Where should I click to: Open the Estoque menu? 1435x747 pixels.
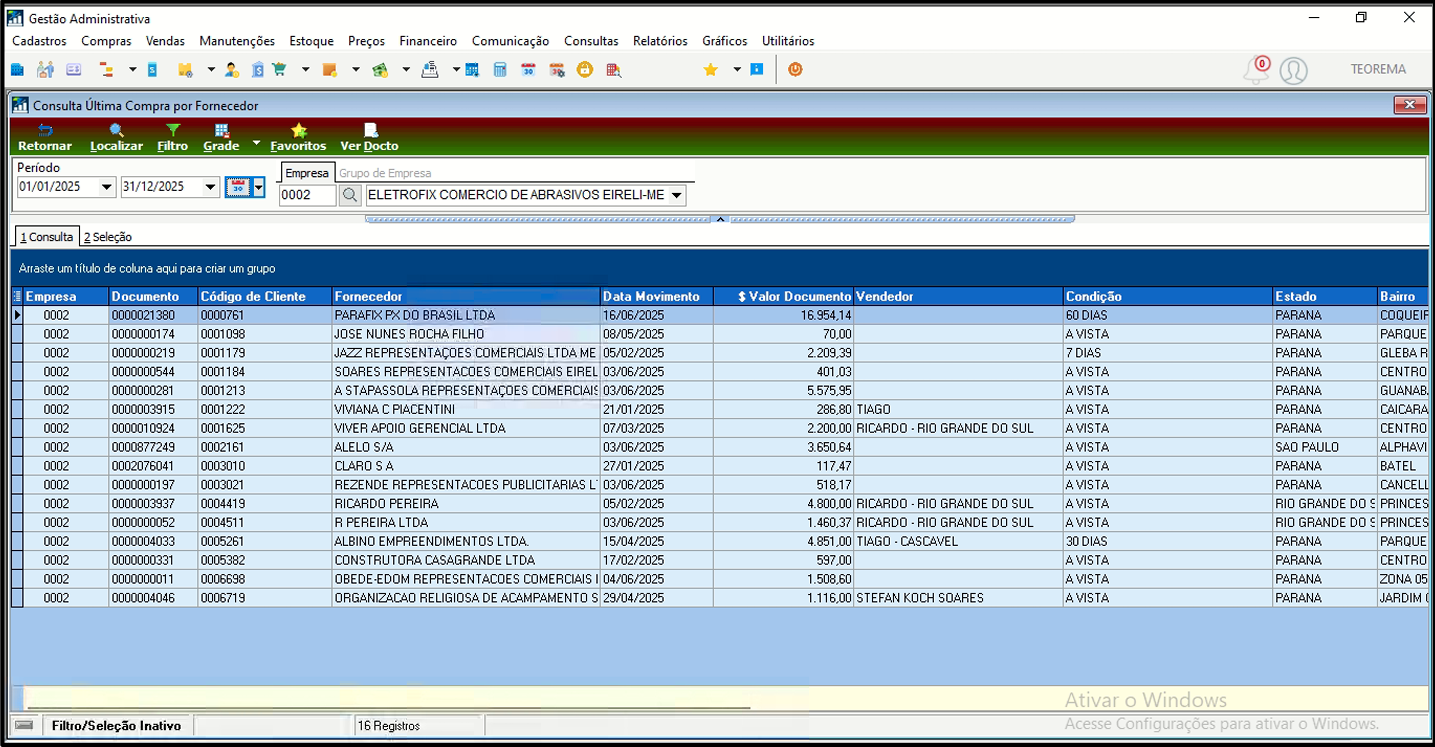311,41
